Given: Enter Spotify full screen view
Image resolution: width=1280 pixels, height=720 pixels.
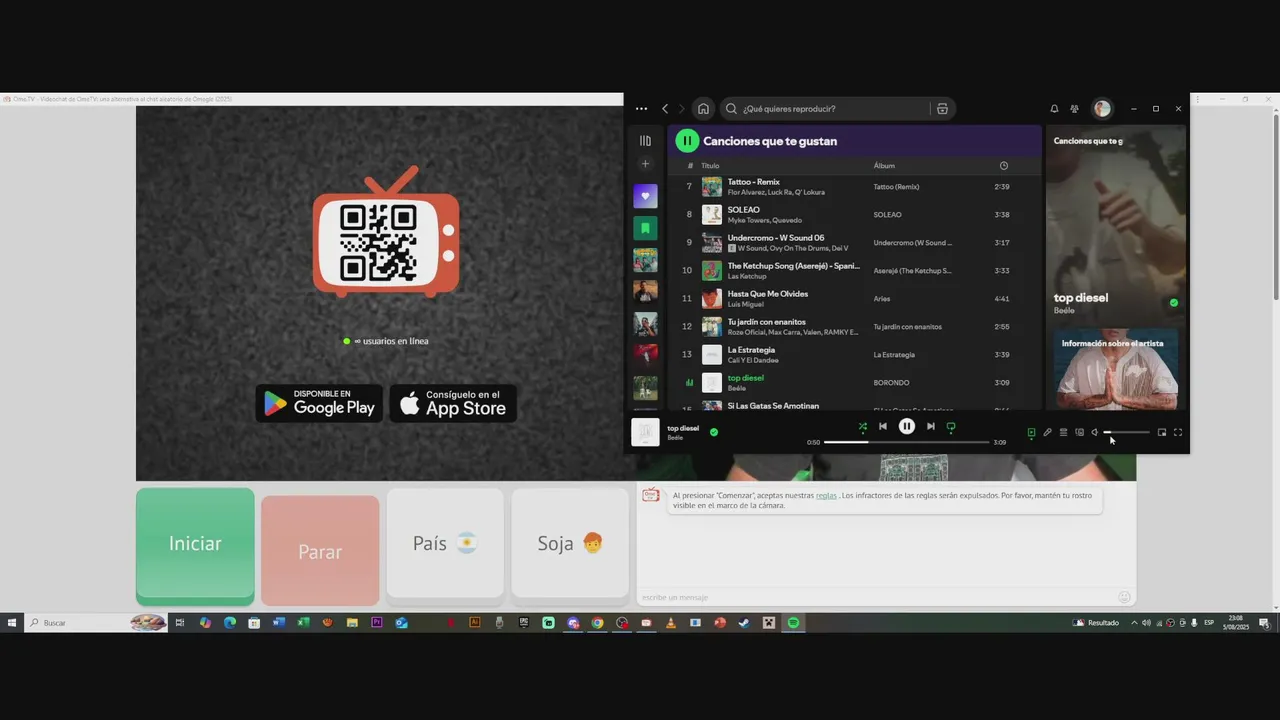Looking at the screenshot, I should 1178,433.
